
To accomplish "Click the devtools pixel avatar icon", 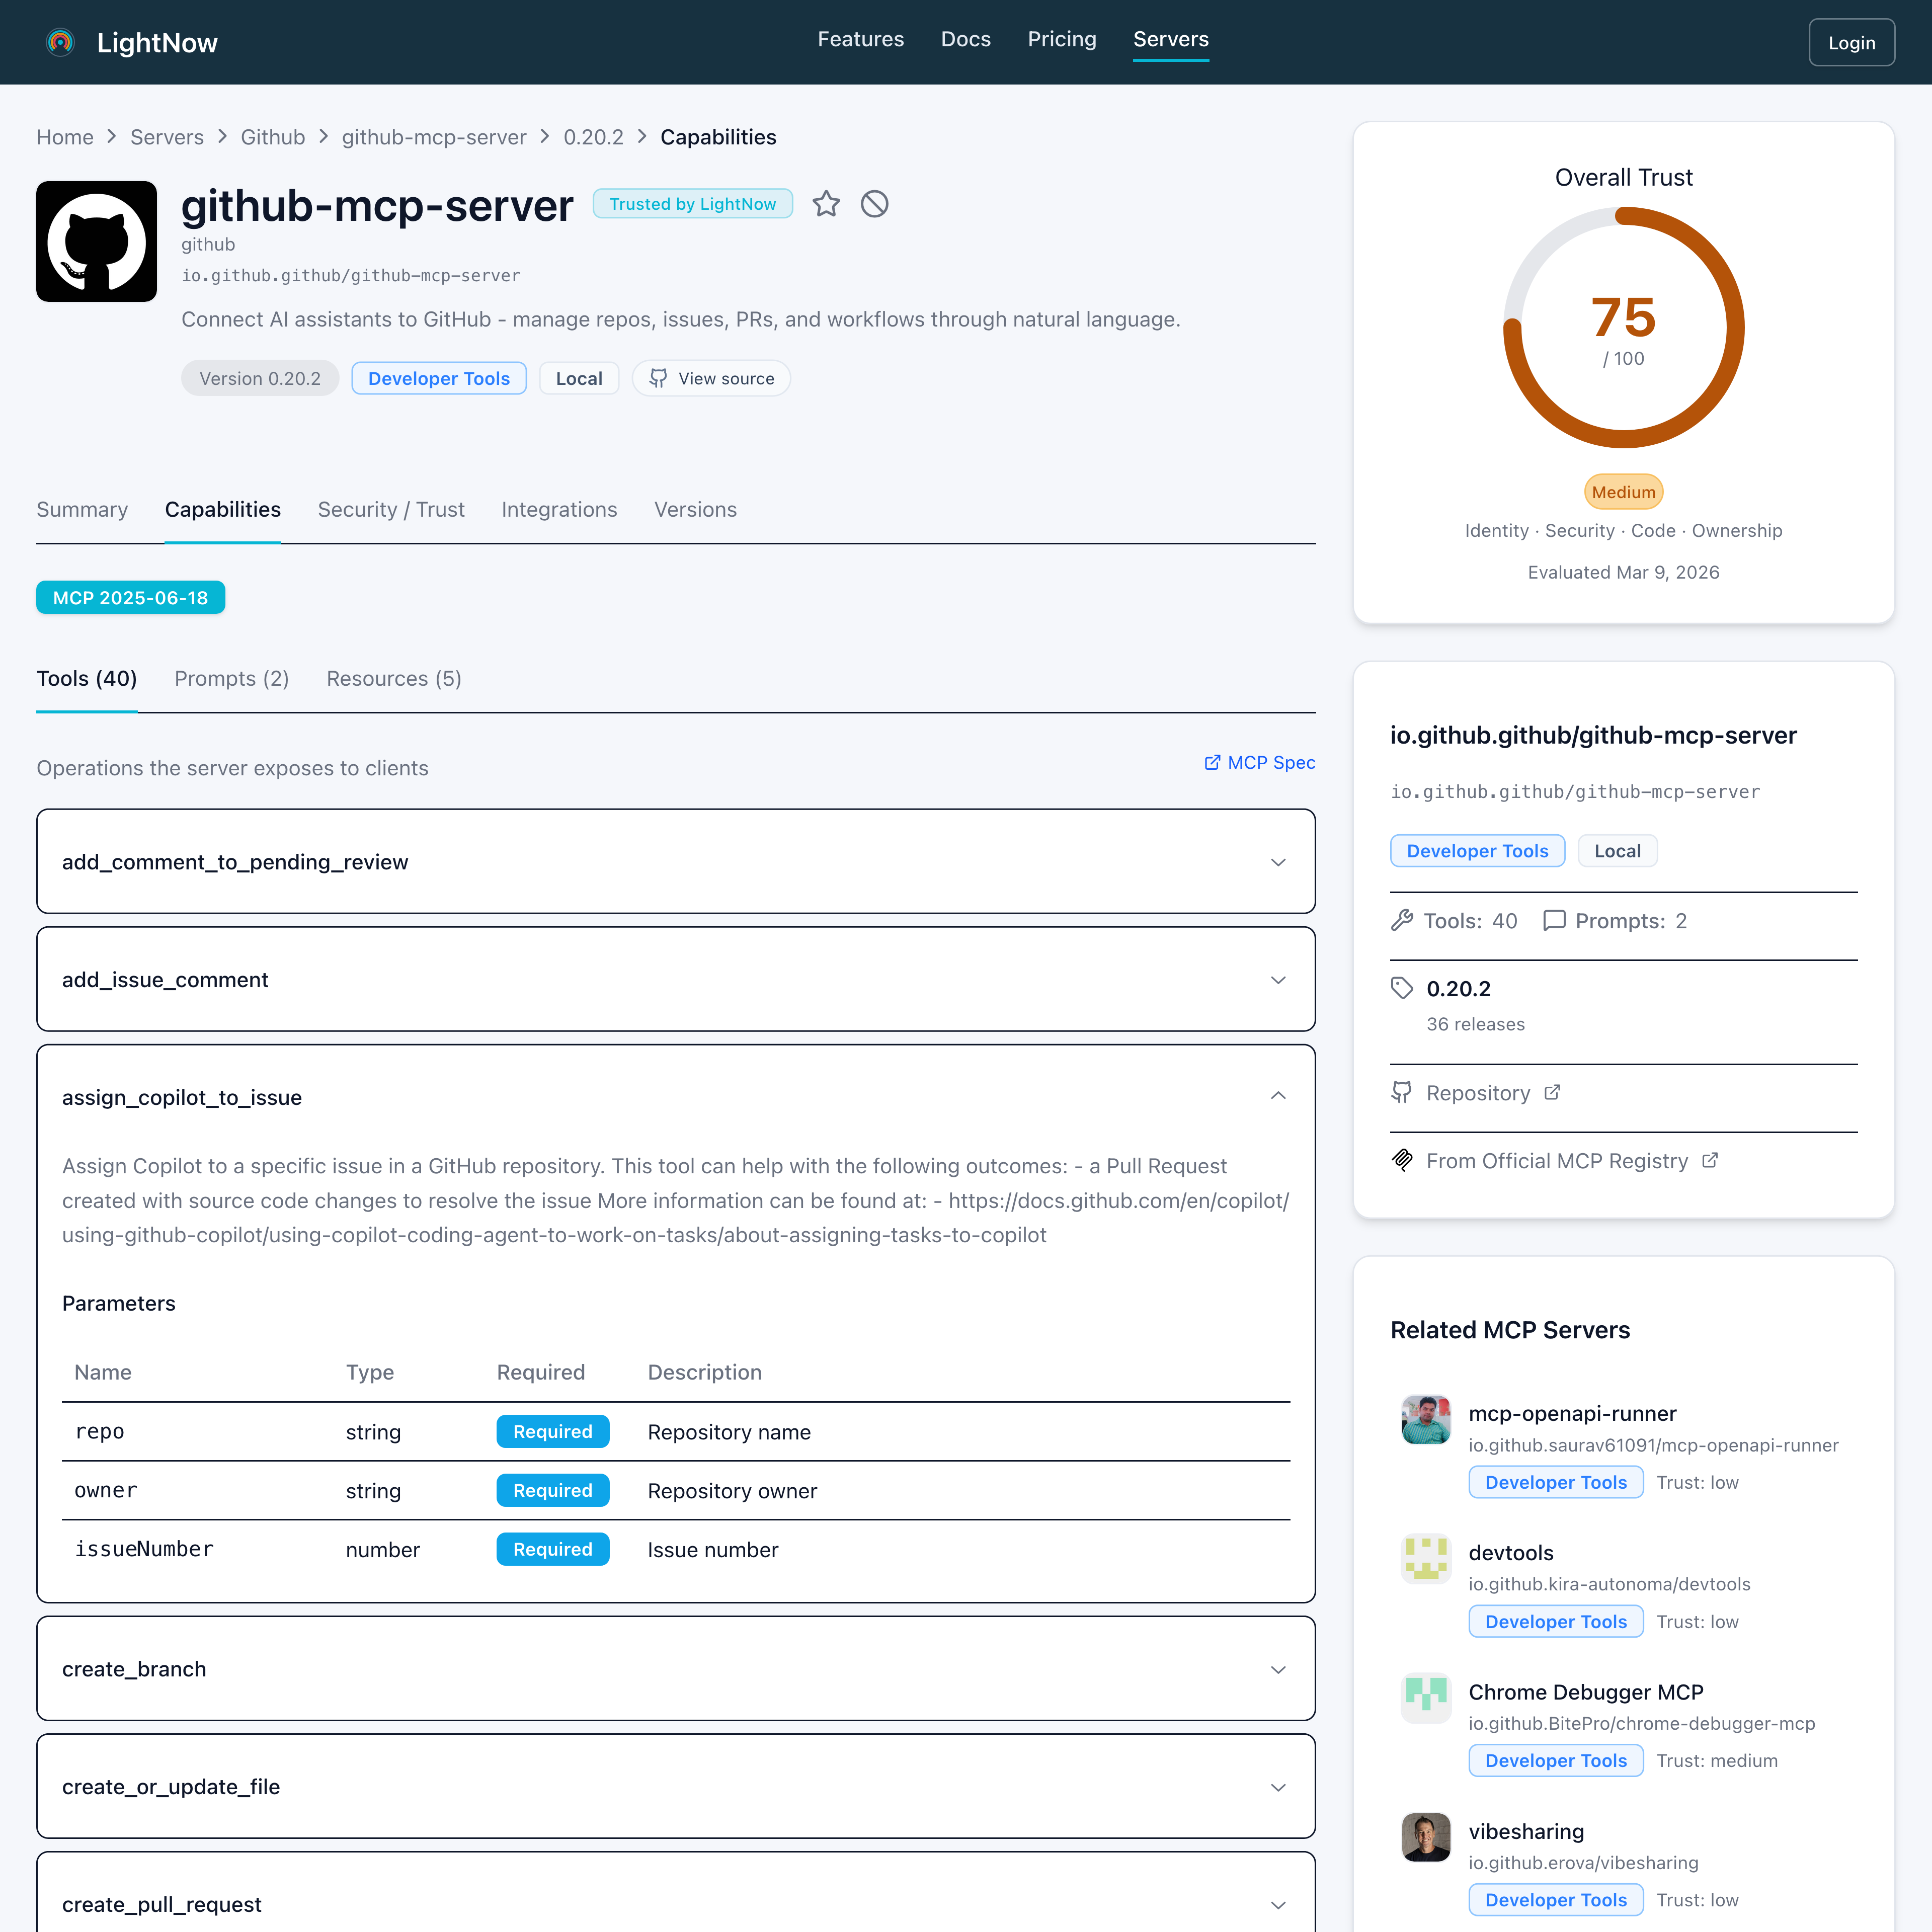I will click(1426, 1558).
